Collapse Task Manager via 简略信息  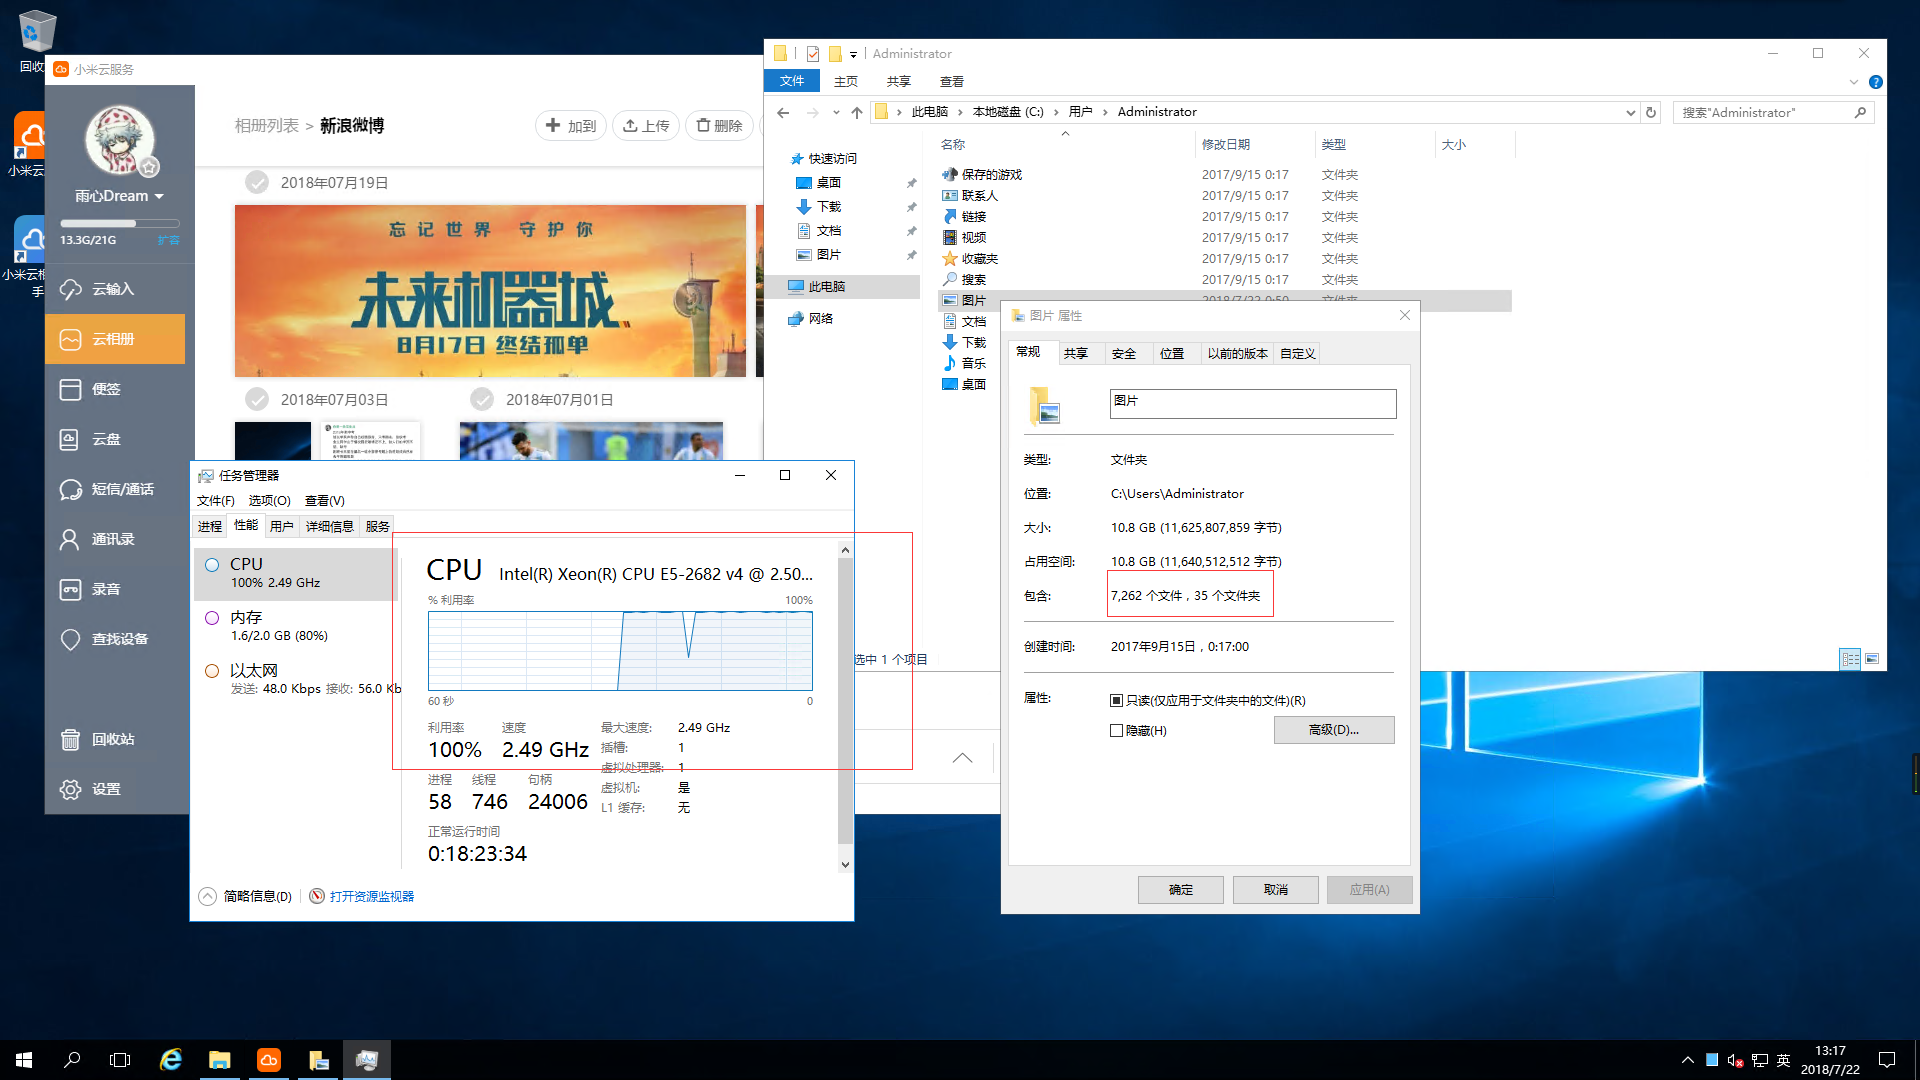[246, 896]
